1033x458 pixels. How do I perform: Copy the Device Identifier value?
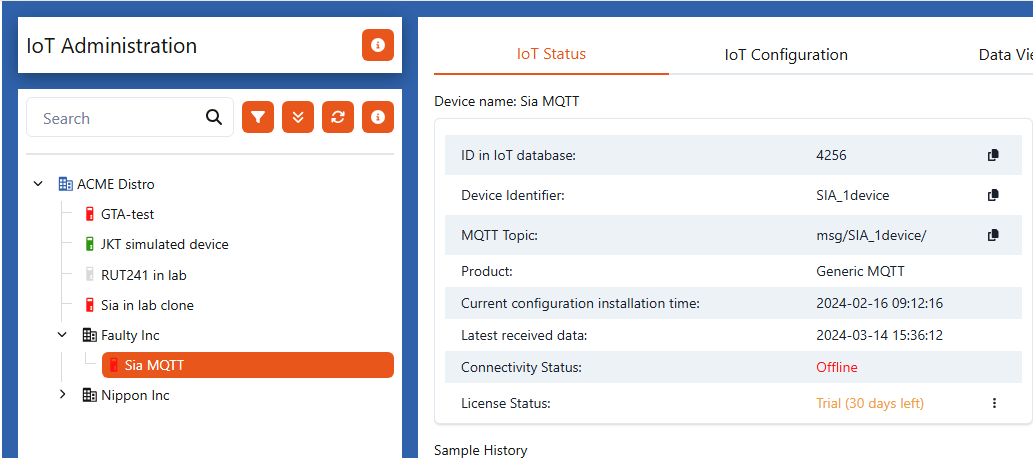pyautogui.click(x=993, y=195)
